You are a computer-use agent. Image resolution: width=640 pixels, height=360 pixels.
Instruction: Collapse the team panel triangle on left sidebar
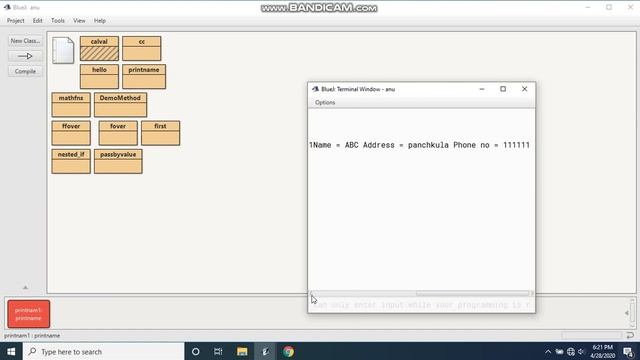click(25, 287)
